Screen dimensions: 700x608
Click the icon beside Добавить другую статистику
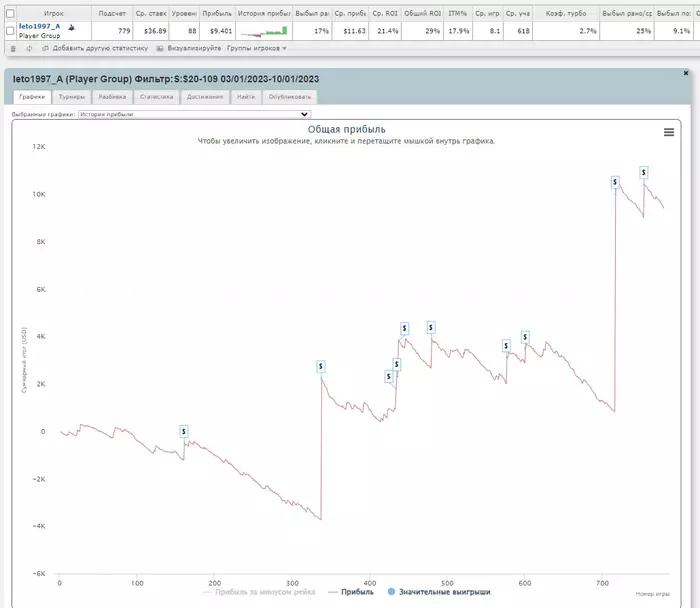click(x=45, y=48)
